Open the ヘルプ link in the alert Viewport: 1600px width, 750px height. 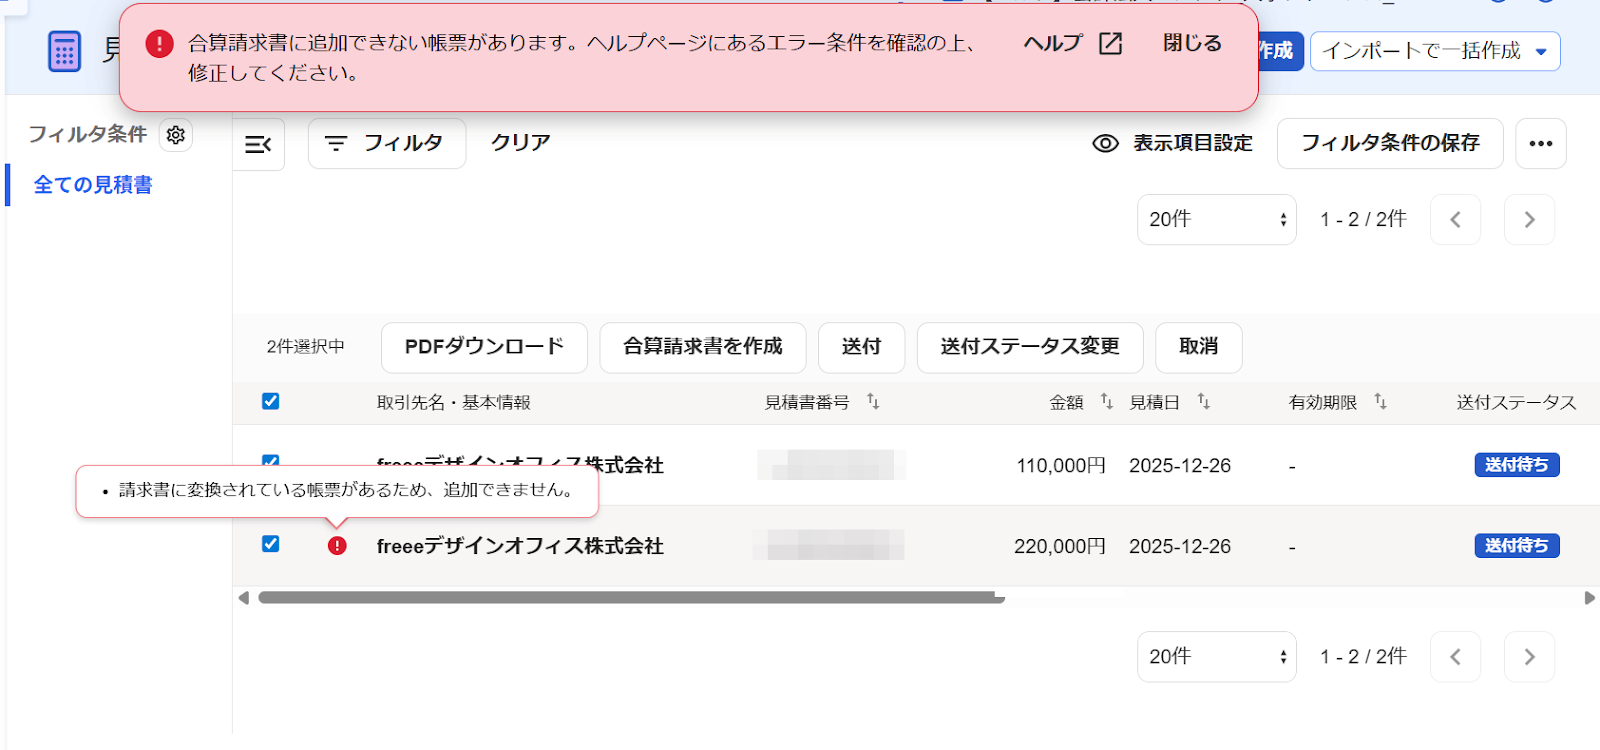coord(1053,43)
